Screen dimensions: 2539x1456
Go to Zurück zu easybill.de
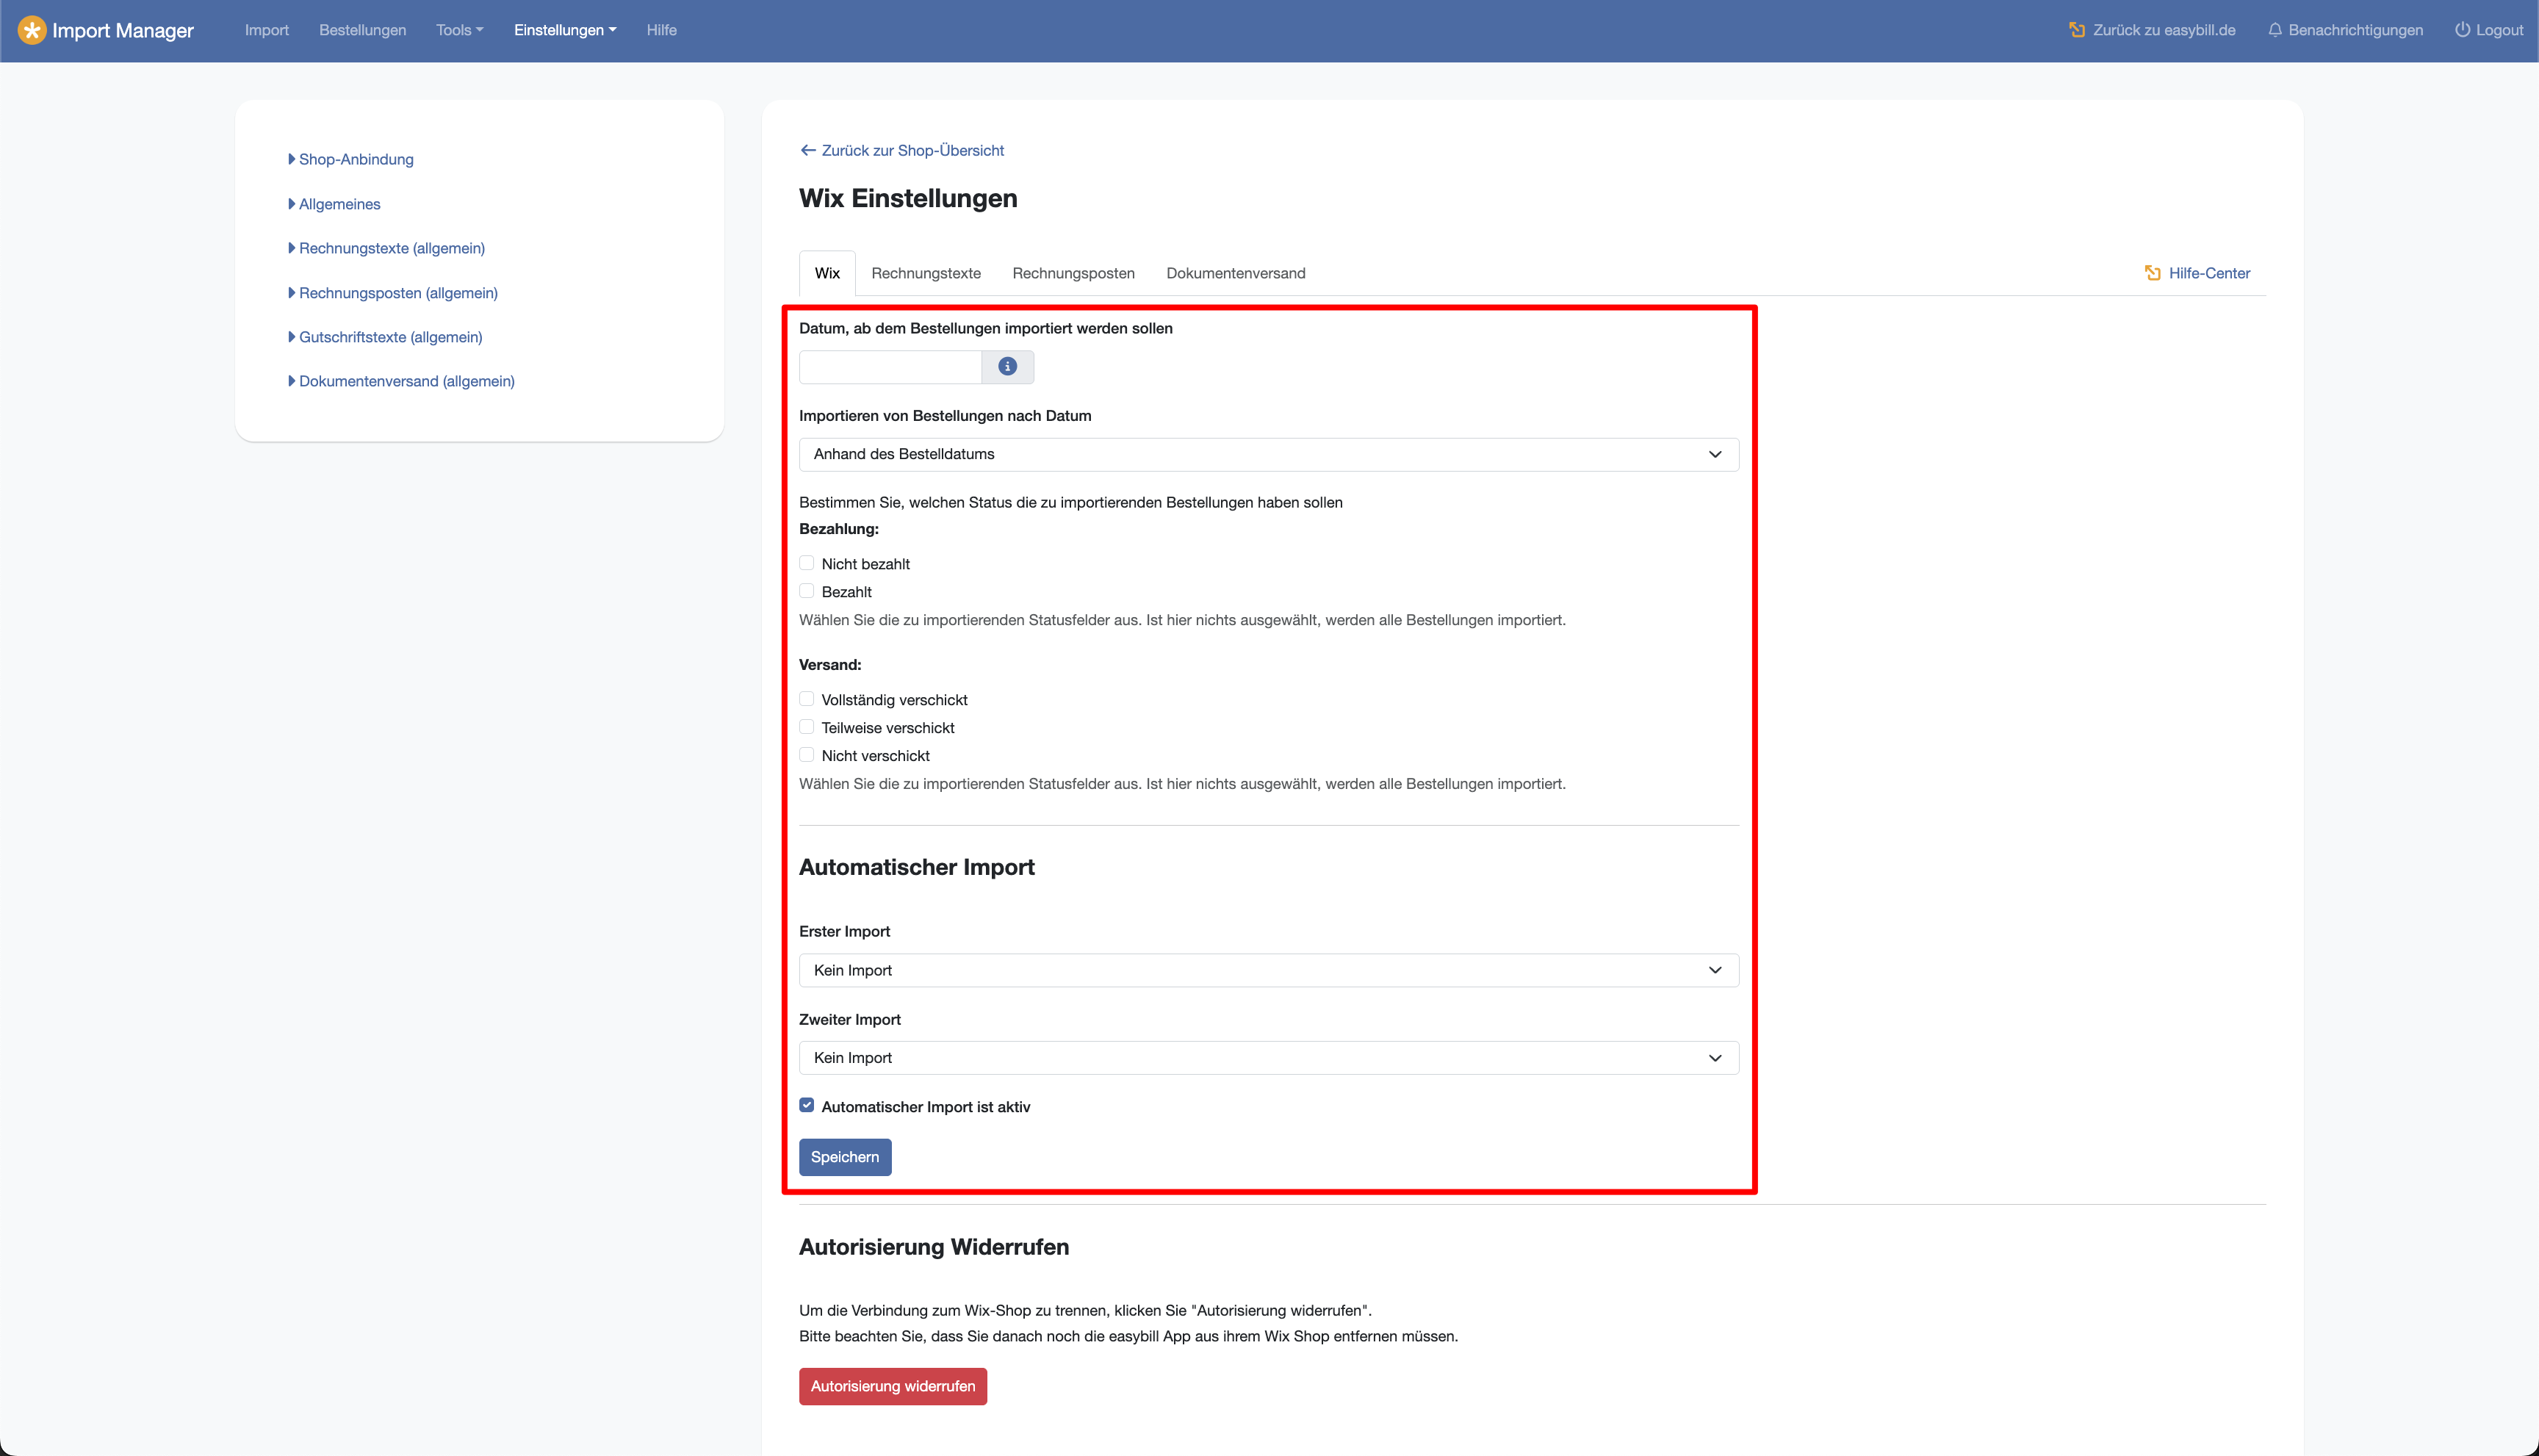click(2152, 30)
